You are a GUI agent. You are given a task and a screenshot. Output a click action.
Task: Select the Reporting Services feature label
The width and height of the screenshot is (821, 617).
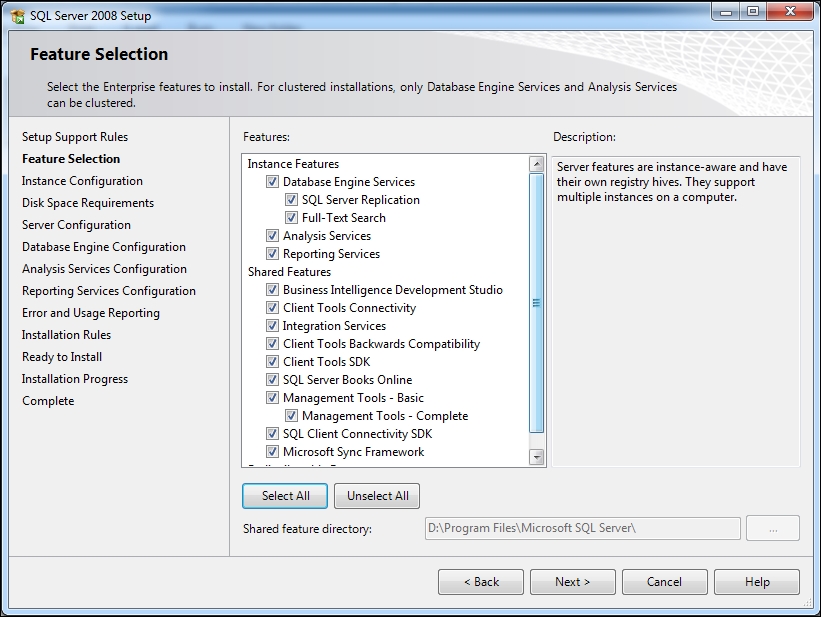(331, 254)
